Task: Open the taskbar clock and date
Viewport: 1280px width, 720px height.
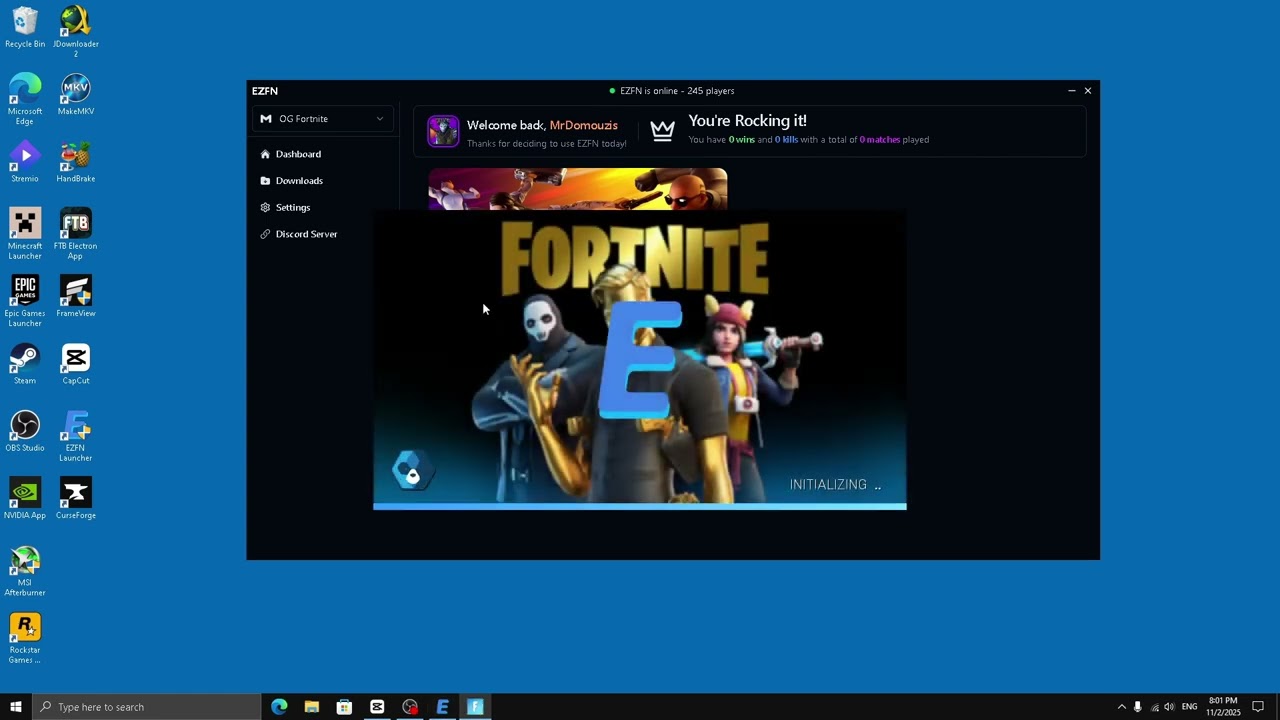Action: [x=1223, y=707]
